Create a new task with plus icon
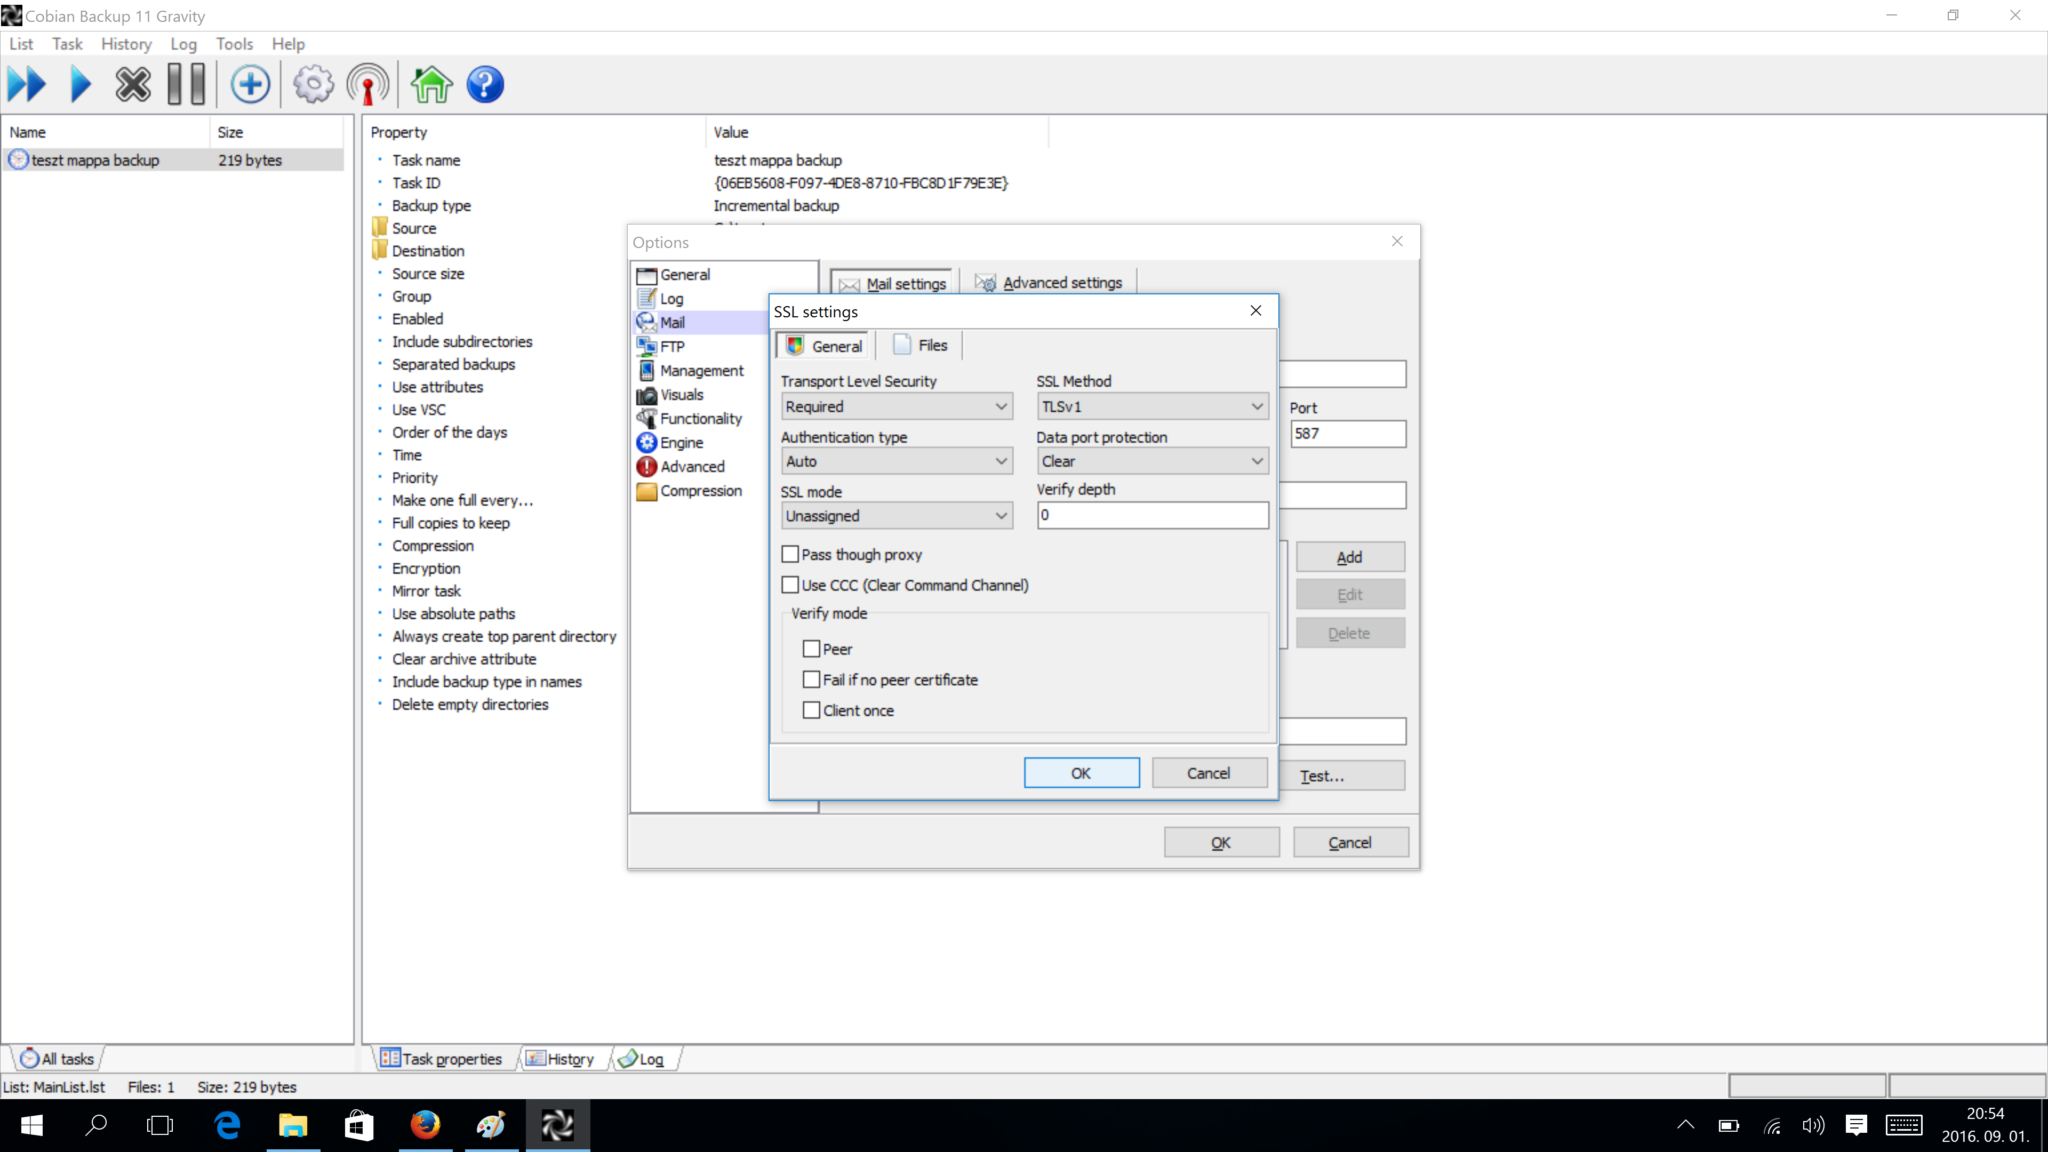 [250, 84]
